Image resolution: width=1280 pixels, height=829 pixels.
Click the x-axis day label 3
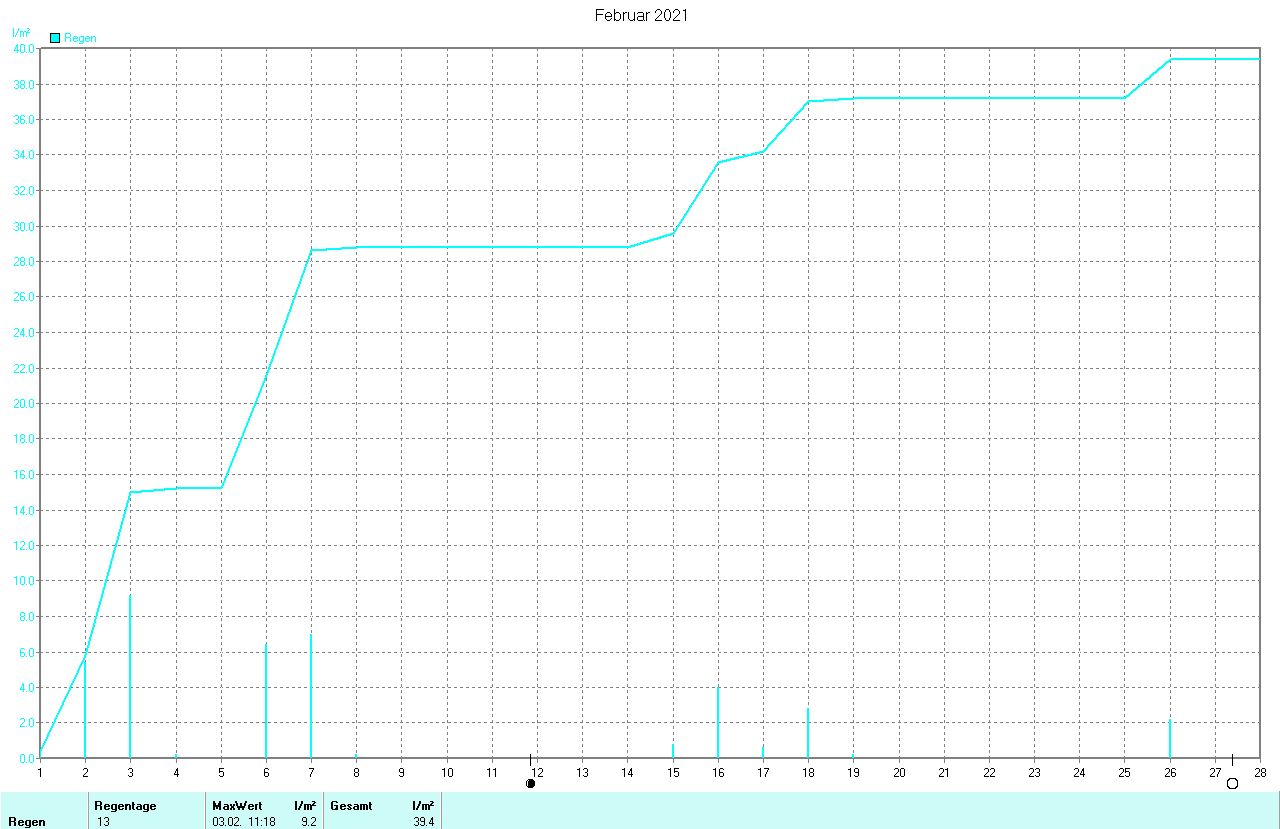[x=130, y=772]
